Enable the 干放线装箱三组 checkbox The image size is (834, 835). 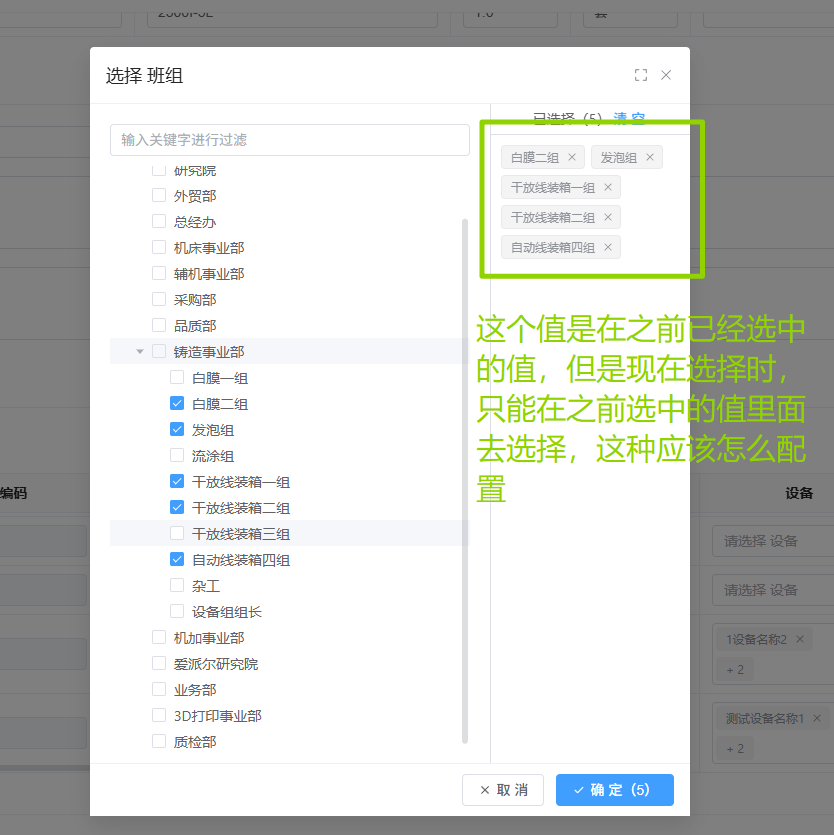tap(177, 534)
